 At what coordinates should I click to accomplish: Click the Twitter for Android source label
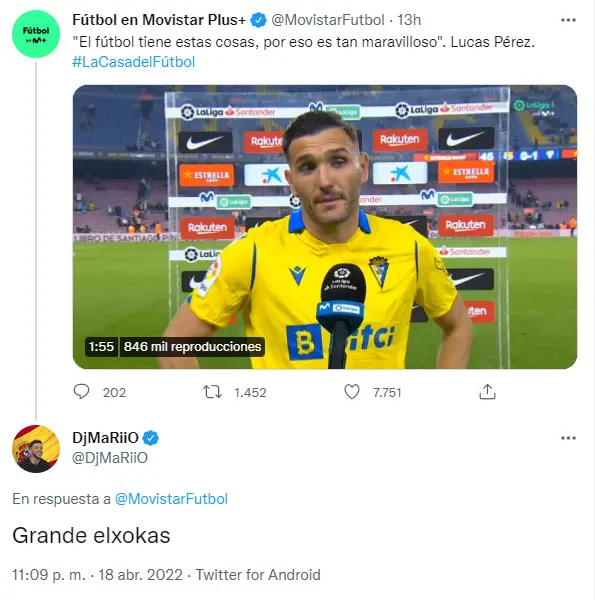(x=258, y=575)
